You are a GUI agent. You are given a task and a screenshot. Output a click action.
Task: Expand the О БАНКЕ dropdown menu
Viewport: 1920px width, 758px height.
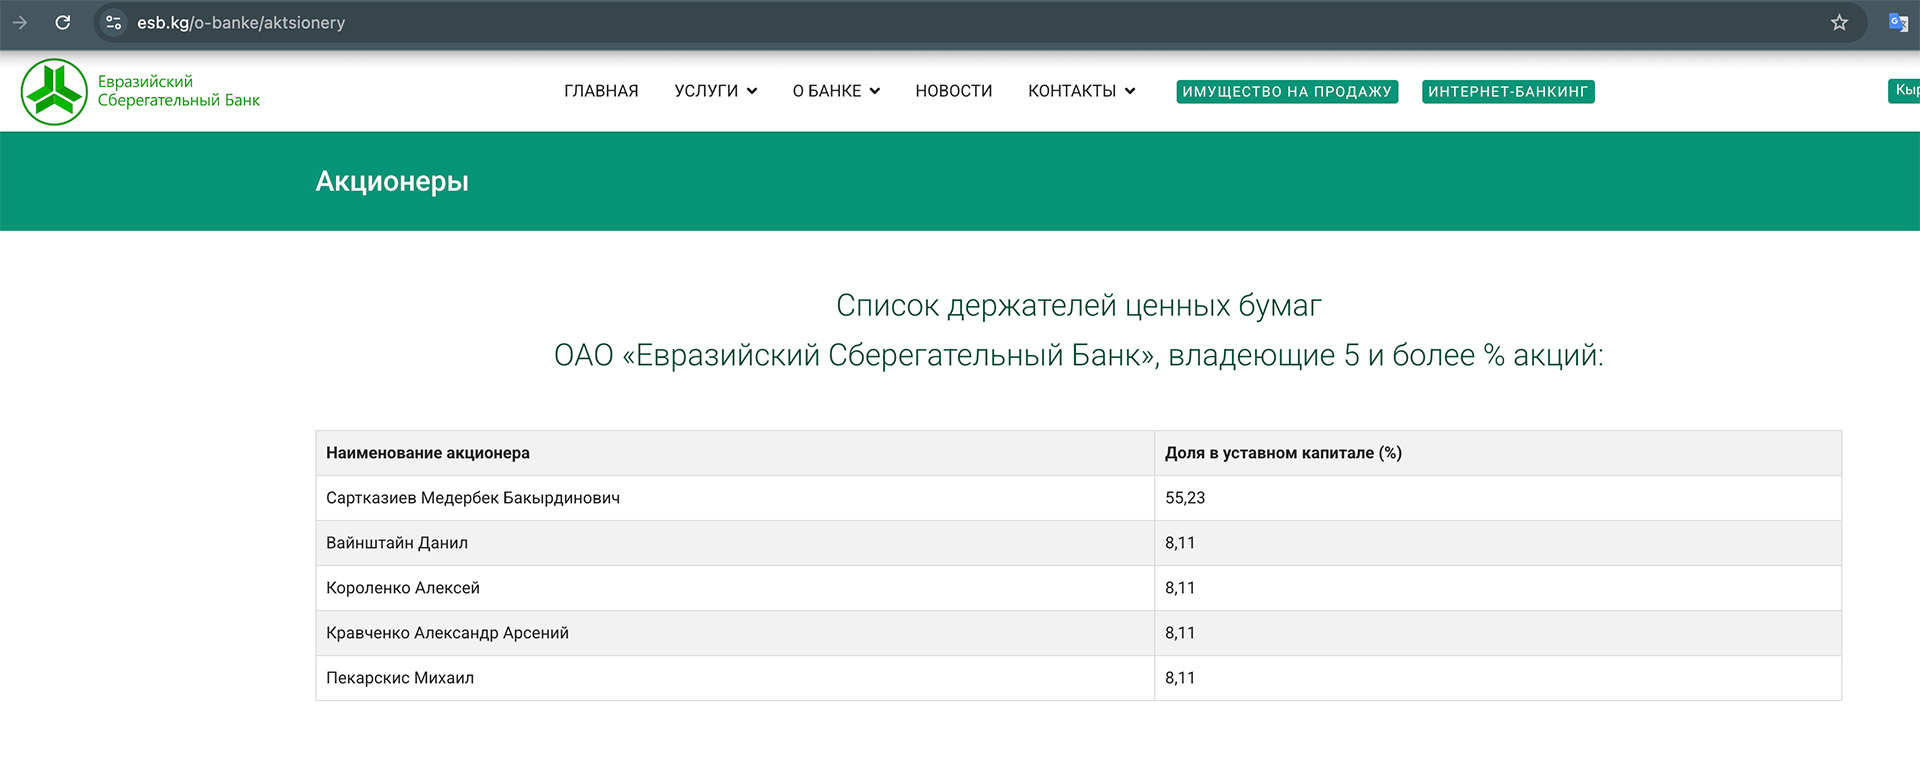click(x=836, y=91)
